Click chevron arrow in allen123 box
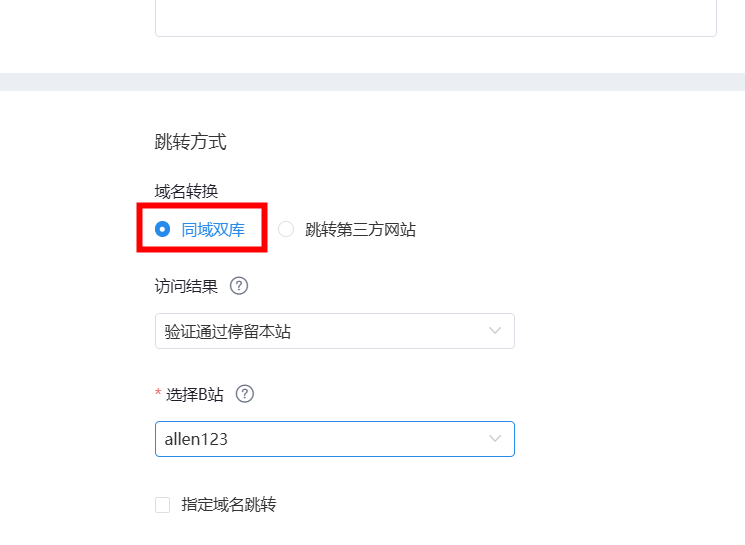745x545 pixels. click(495, 439)
